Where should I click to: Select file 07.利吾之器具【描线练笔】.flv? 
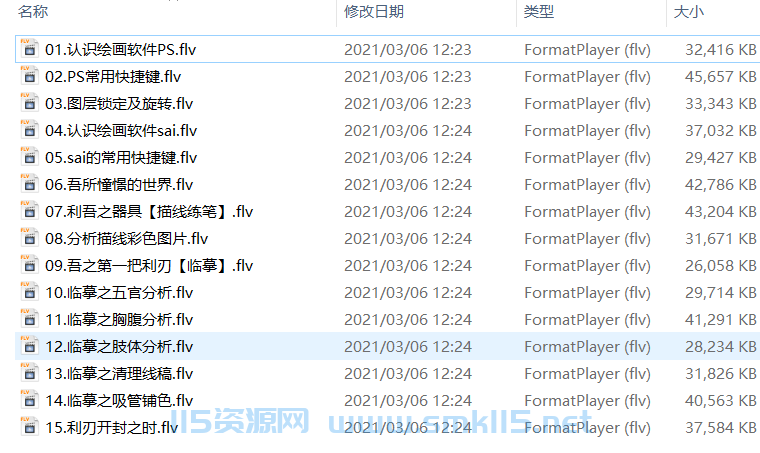[x=149, y=211]
